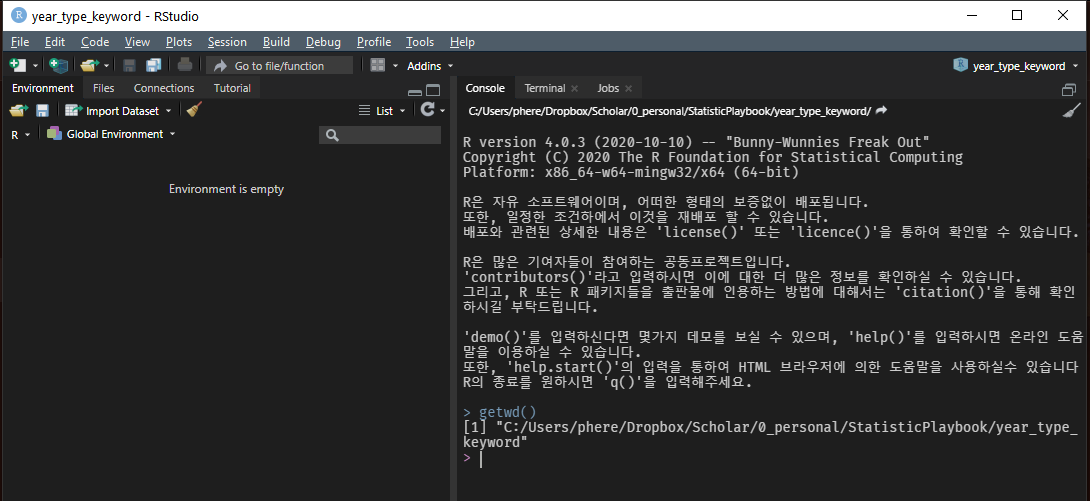Open the File menu
Viewport: 1090px width, 501px height.
(x=20, y=42)
